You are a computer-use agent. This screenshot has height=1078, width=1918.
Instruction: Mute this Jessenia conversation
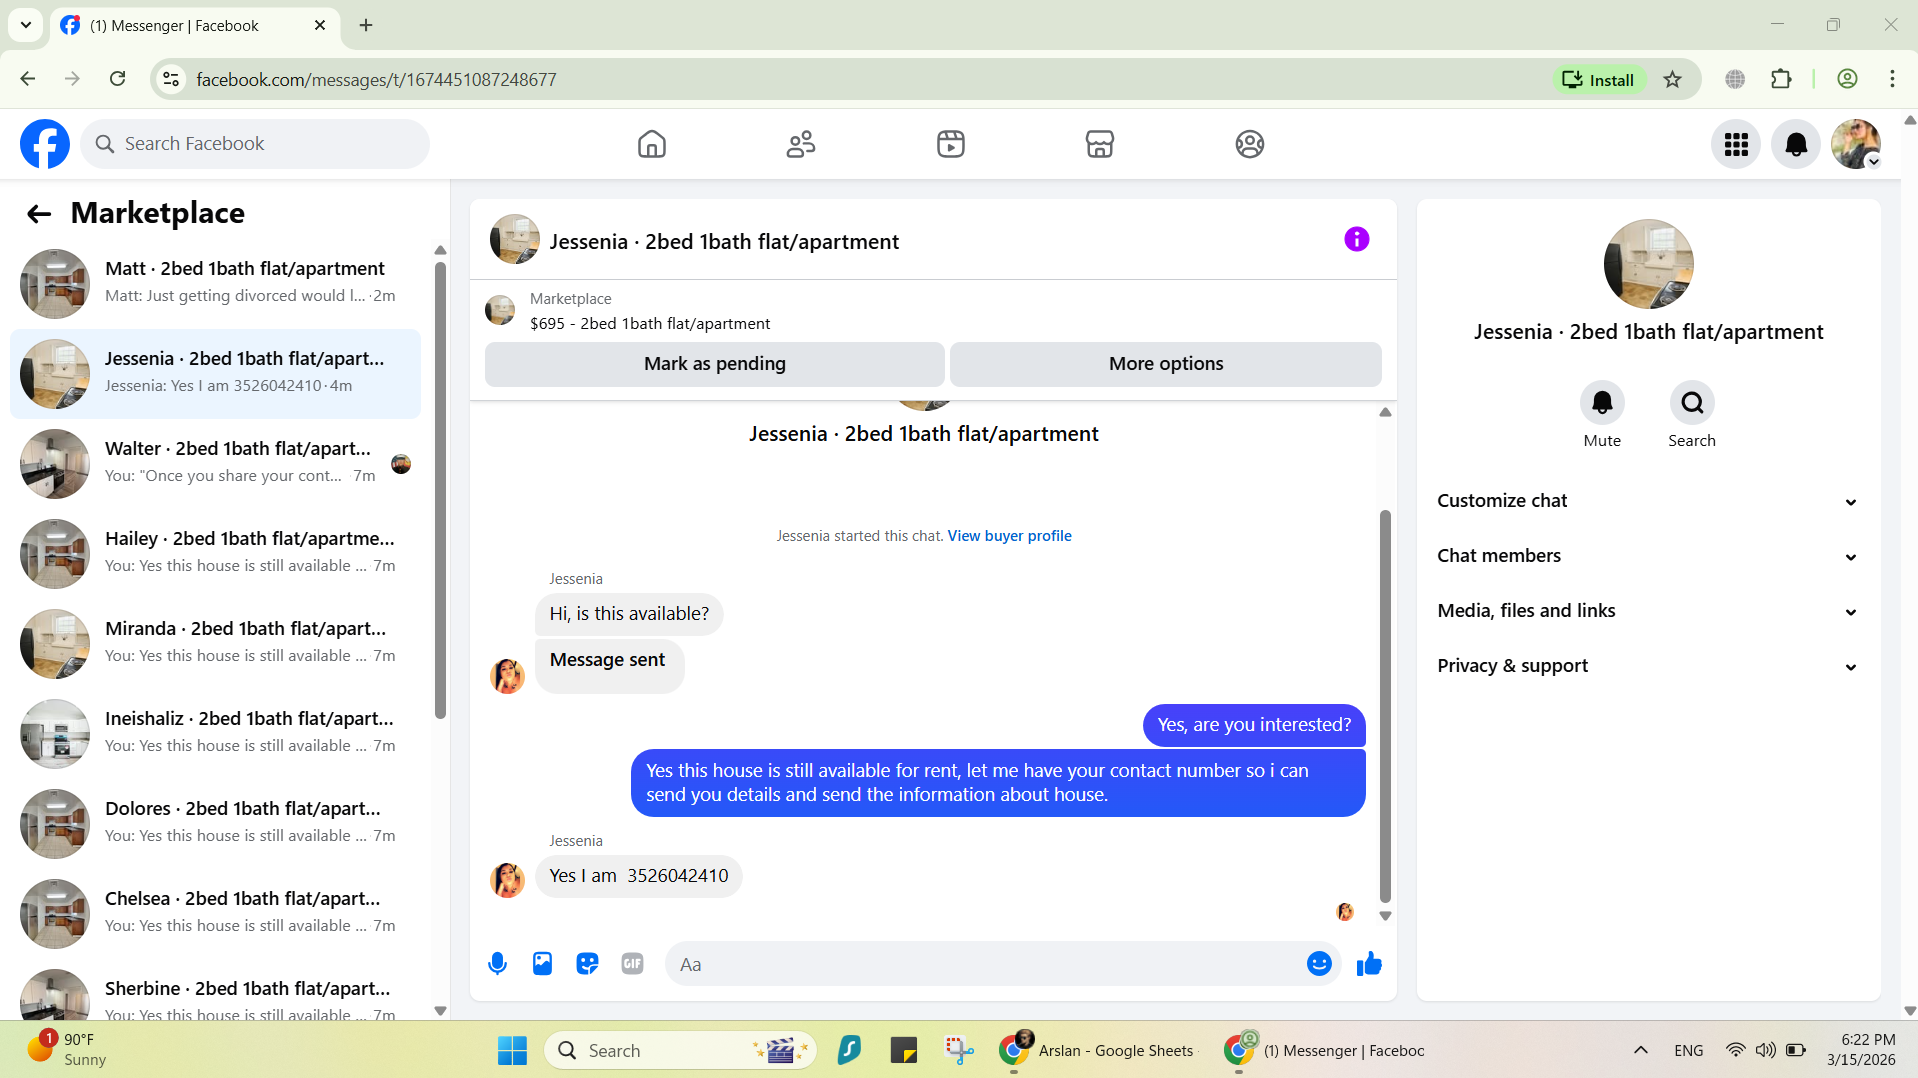click(1602, 402)
